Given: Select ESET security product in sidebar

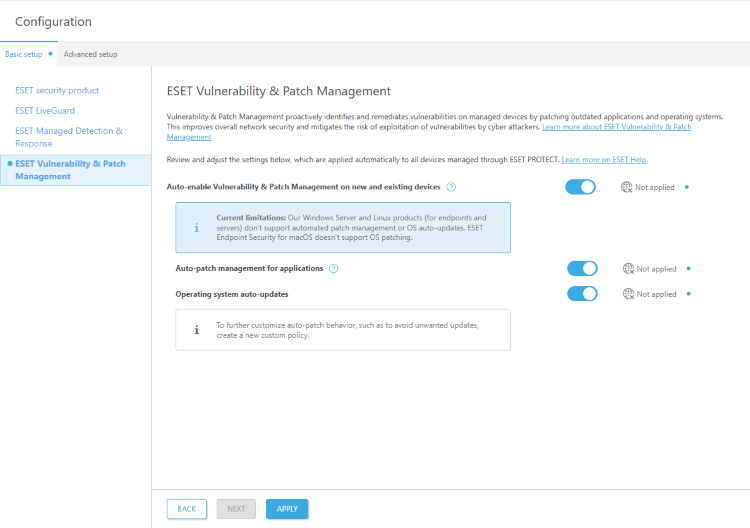Looking at the screenshot, I should point(57,90).
